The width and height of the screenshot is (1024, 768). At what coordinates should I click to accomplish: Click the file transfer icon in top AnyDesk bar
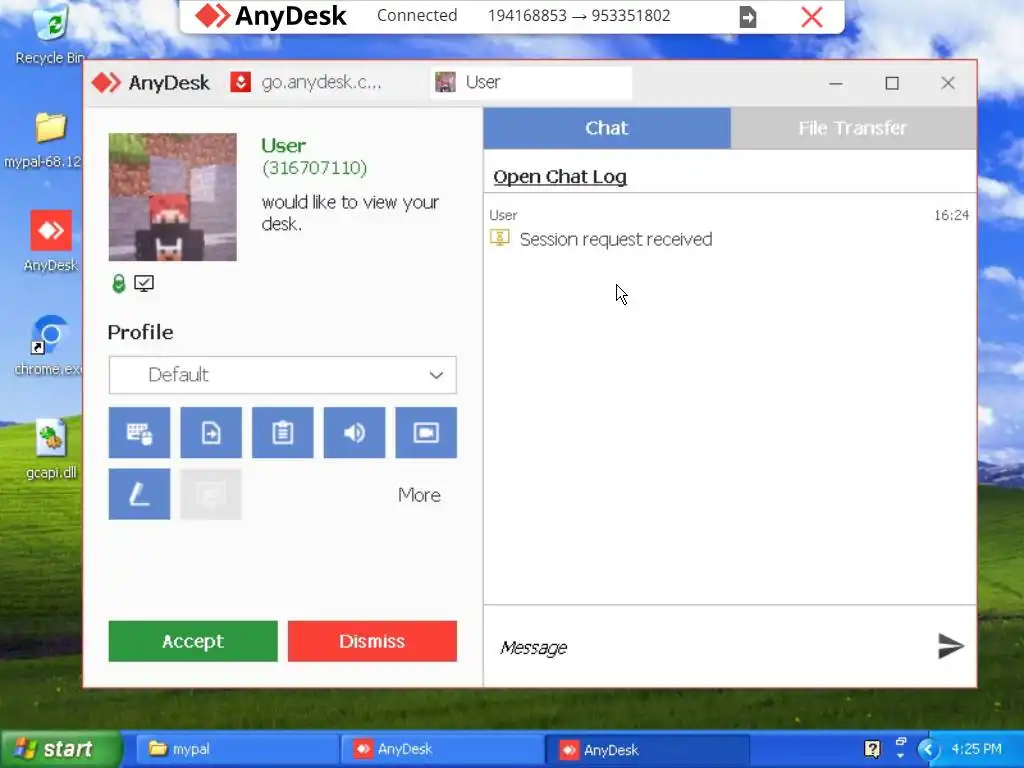[x=748, y=16]
